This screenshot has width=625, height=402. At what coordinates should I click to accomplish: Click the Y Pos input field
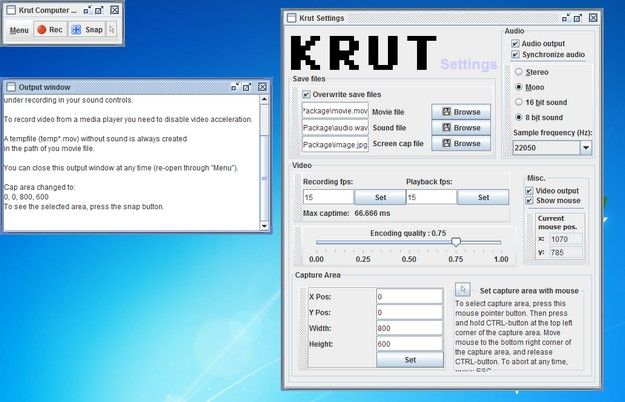click(x=409, y=312)
